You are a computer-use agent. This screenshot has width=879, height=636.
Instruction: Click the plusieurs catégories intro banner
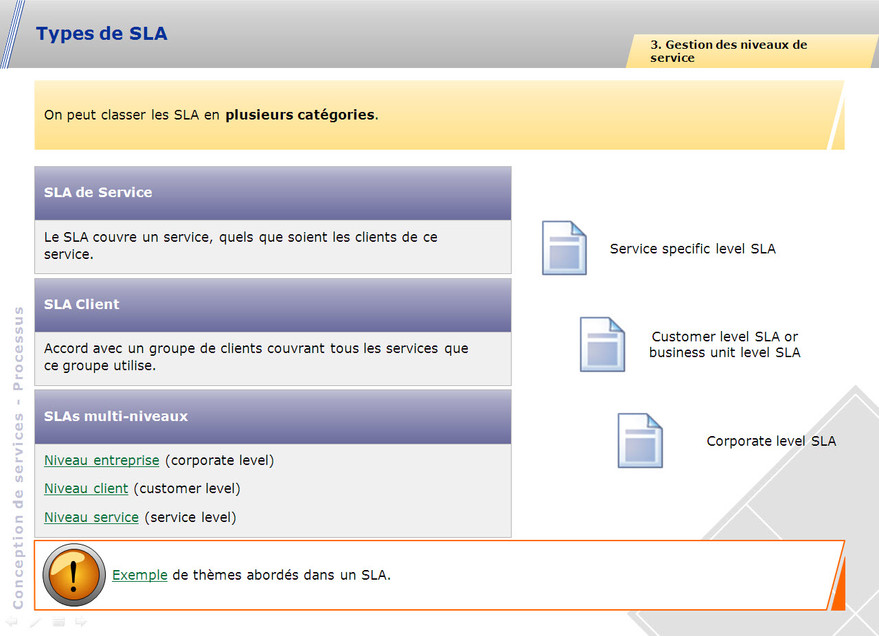[439, 115]
